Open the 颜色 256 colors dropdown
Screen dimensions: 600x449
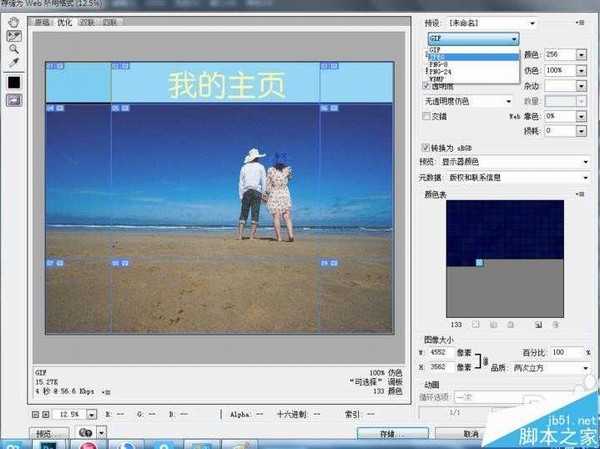(581, 54)
